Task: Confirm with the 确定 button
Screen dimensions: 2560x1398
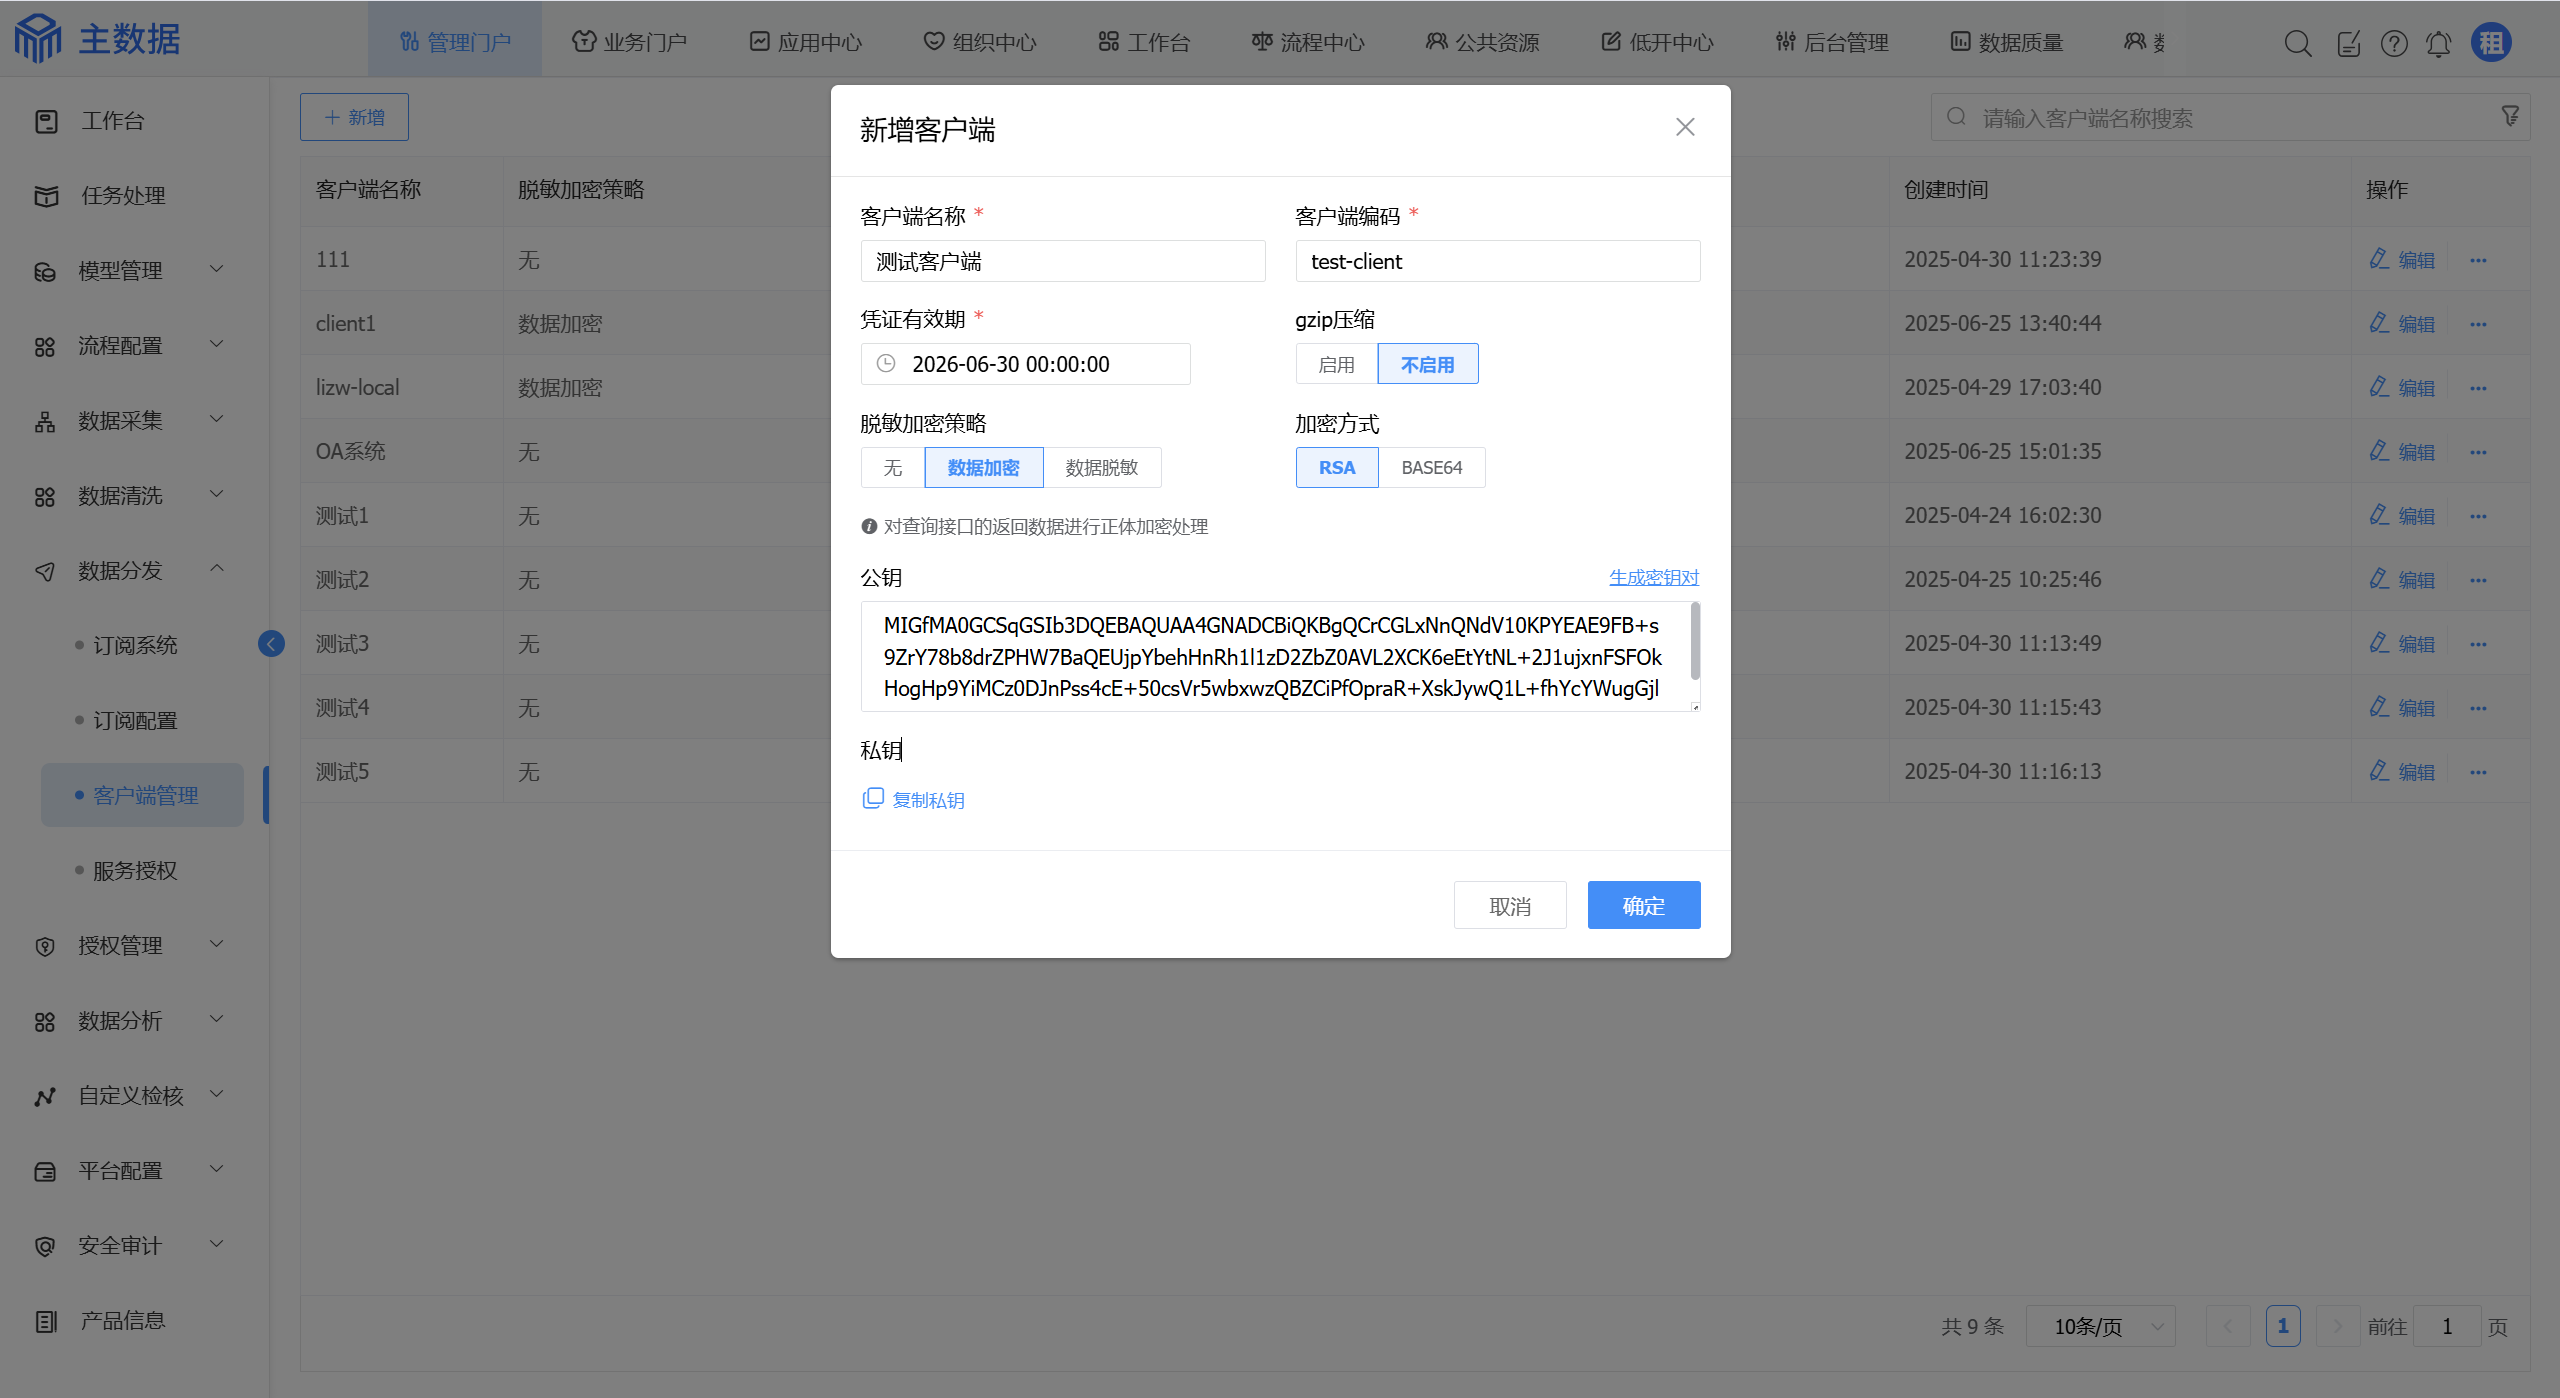Action: (1643, 906)
